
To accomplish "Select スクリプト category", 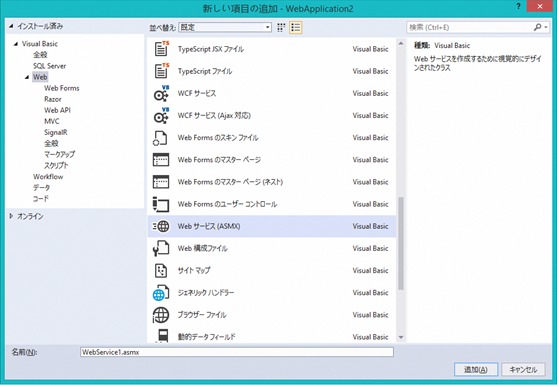I will [56, 166].
